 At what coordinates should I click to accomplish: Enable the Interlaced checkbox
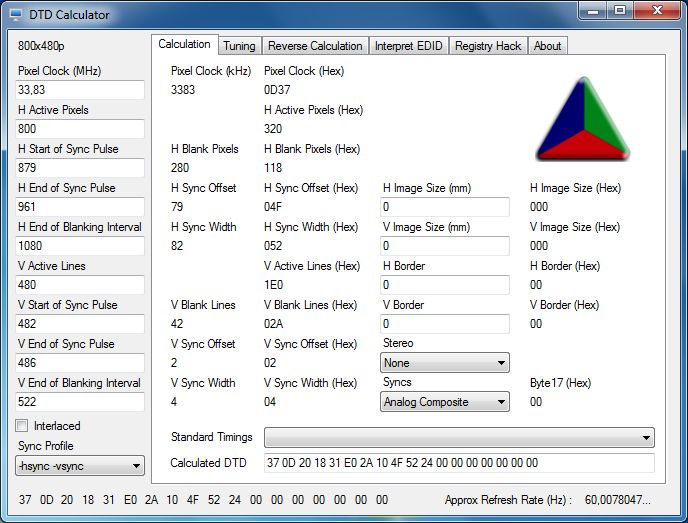pos(23,425)
